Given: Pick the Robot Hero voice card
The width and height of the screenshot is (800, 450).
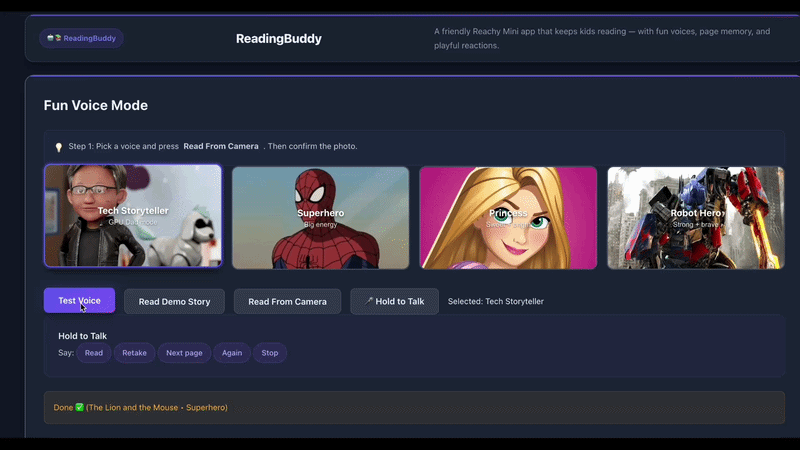Looking at the screenshot, I should pyautogui.click(x=696, y=218).
